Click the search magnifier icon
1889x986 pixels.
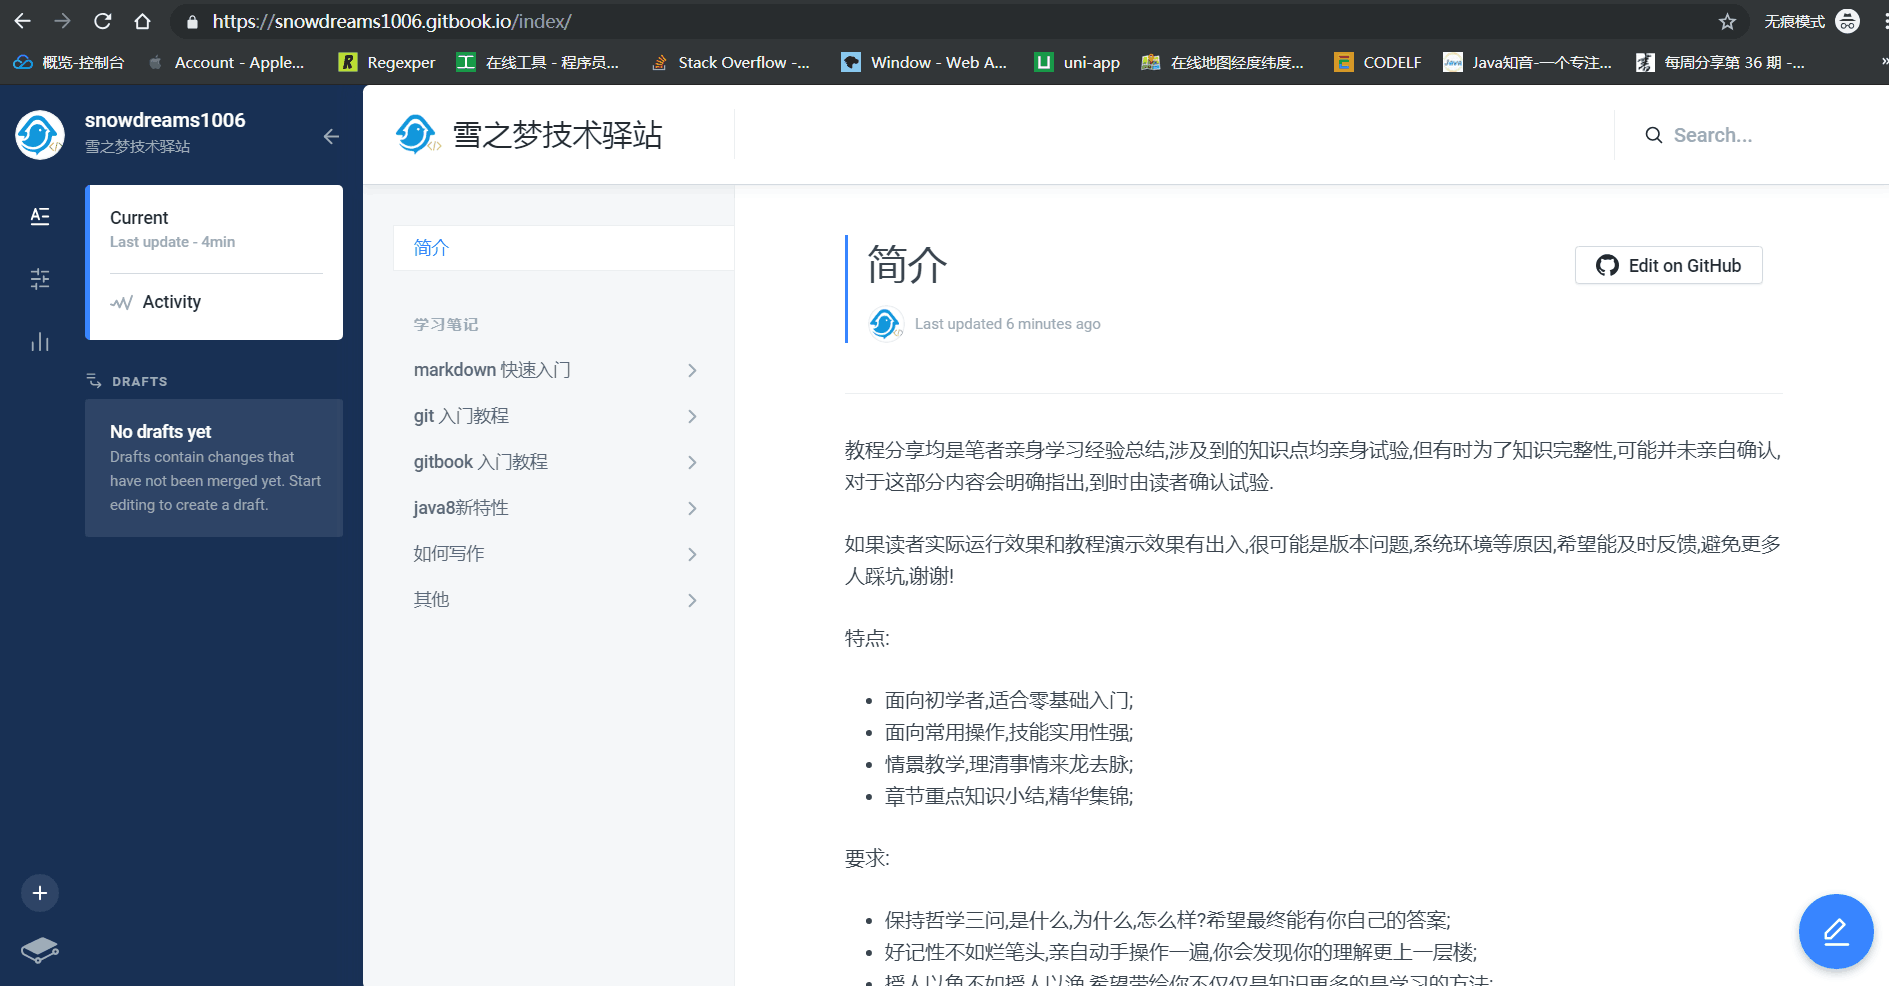click(x=1654, y=135)
